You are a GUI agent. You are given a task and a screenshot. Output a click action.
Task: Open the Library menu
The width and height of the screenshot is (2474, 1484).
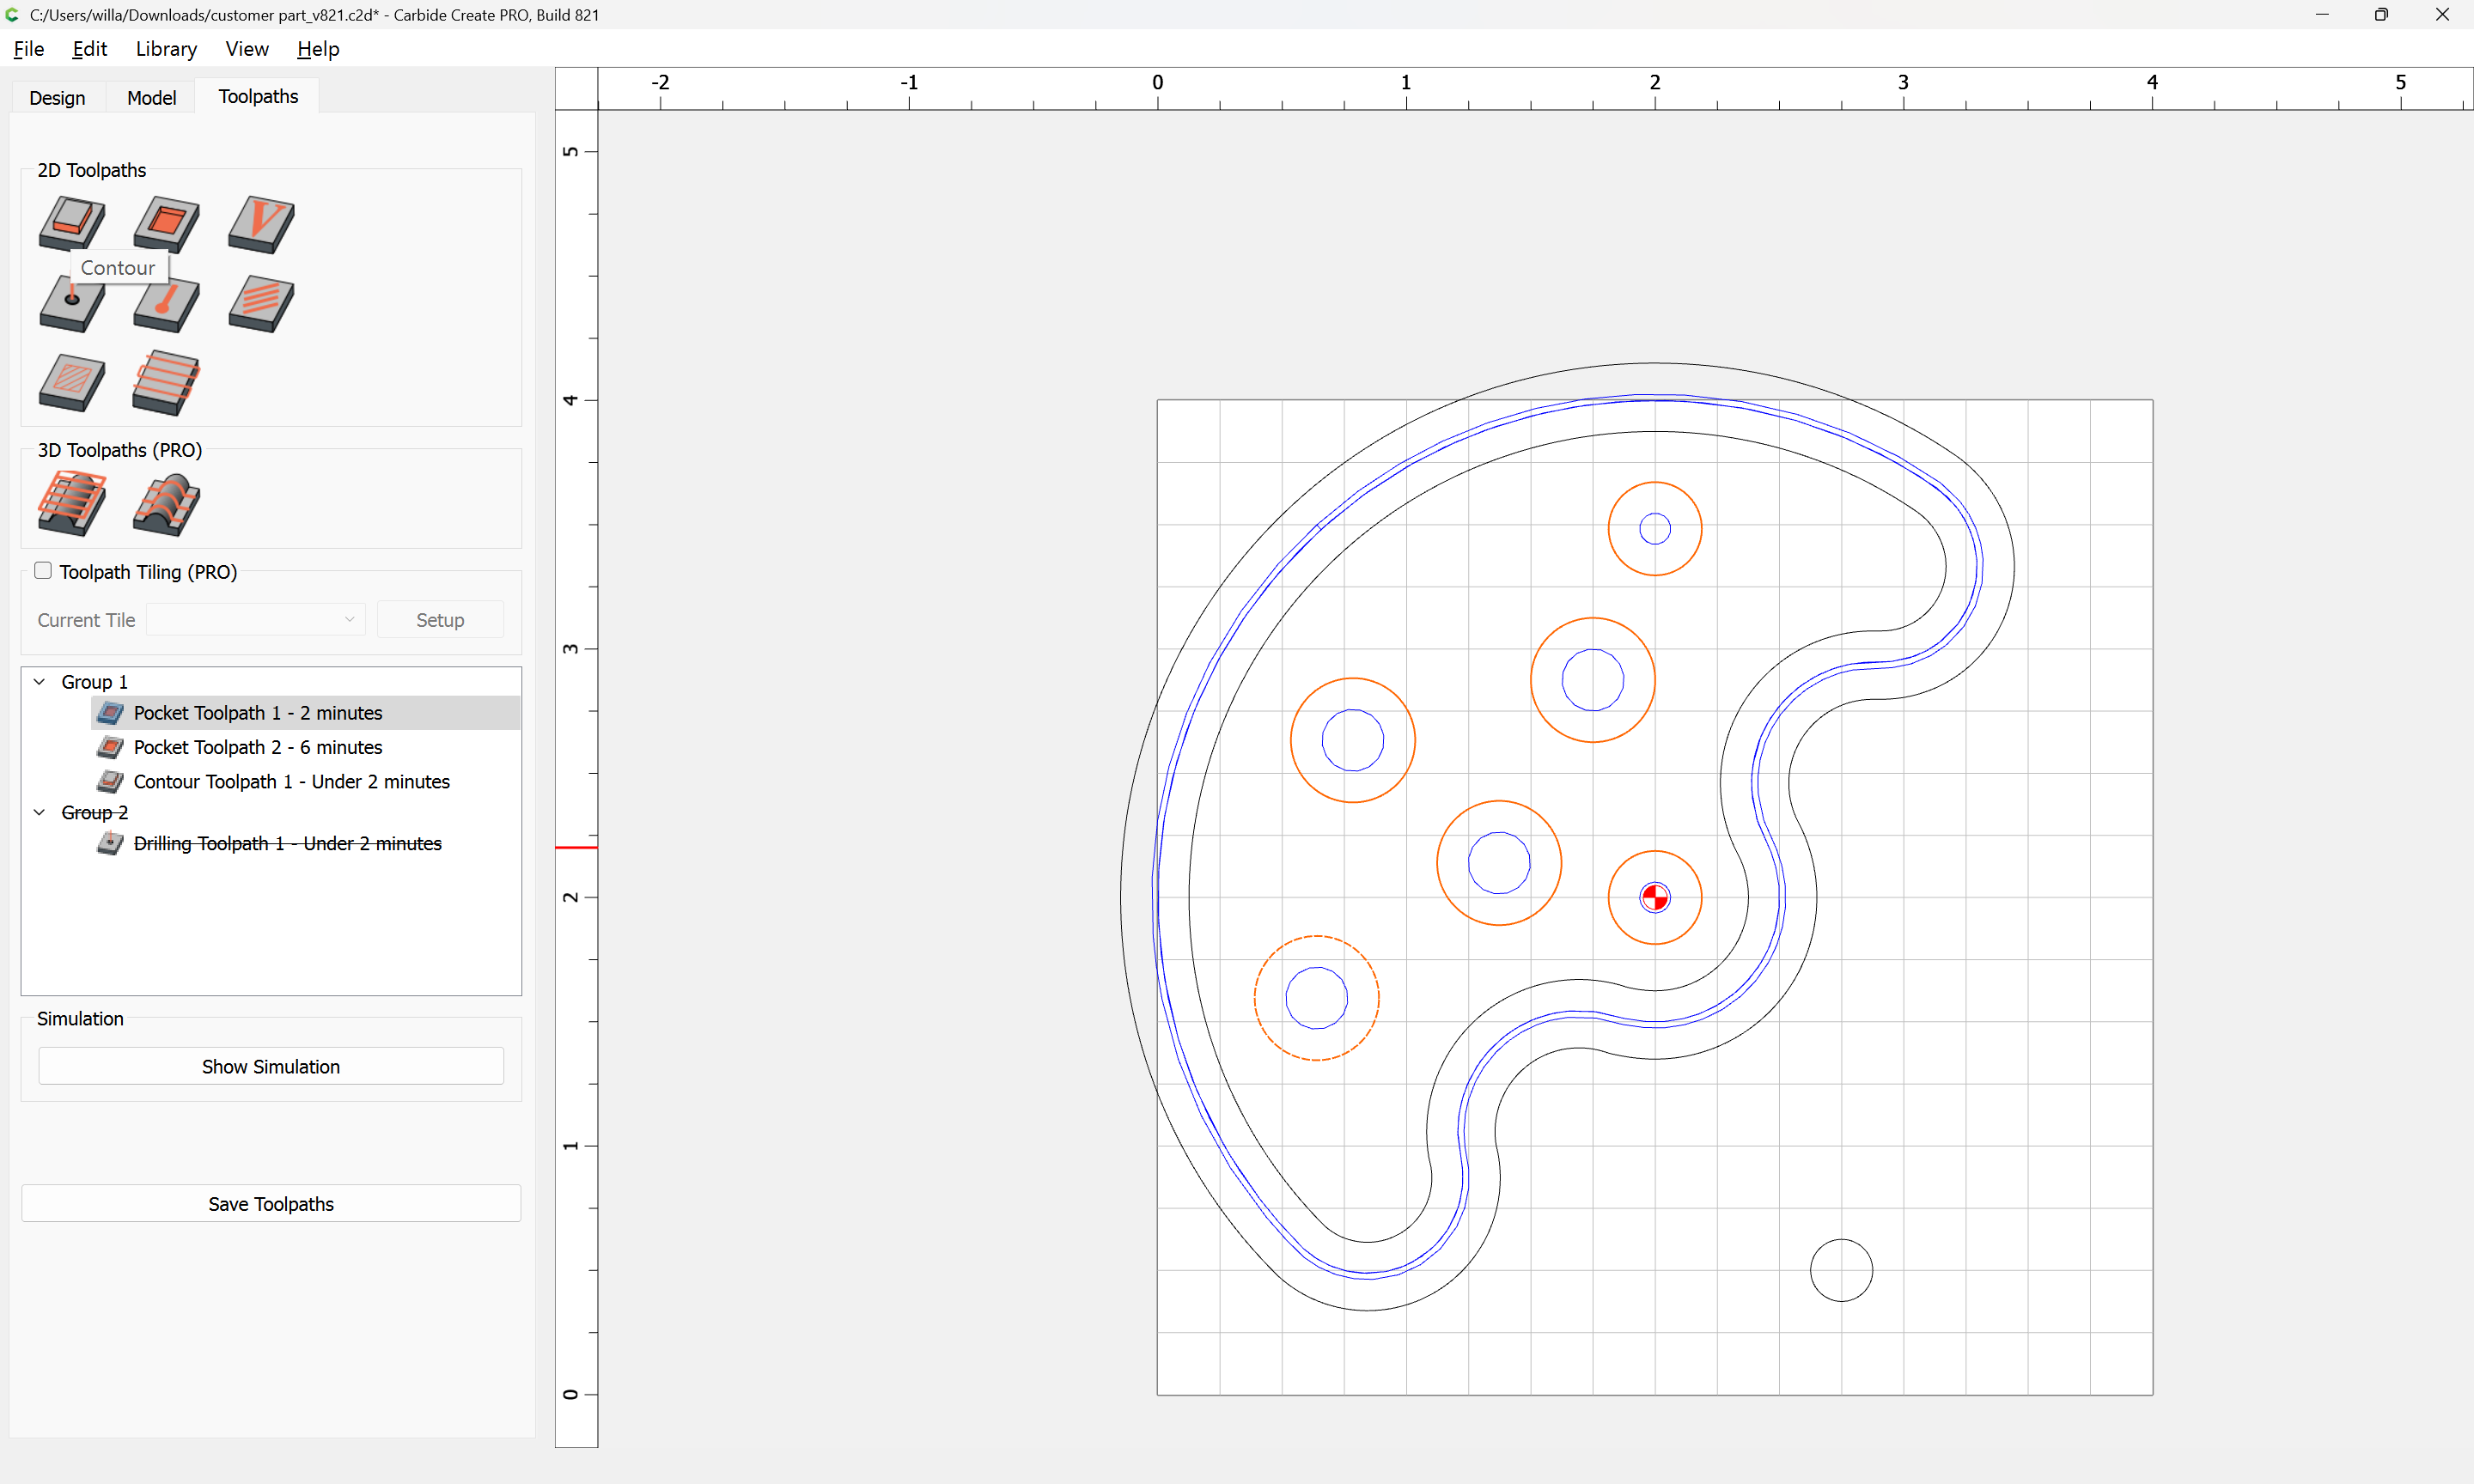tap(166, 49)
